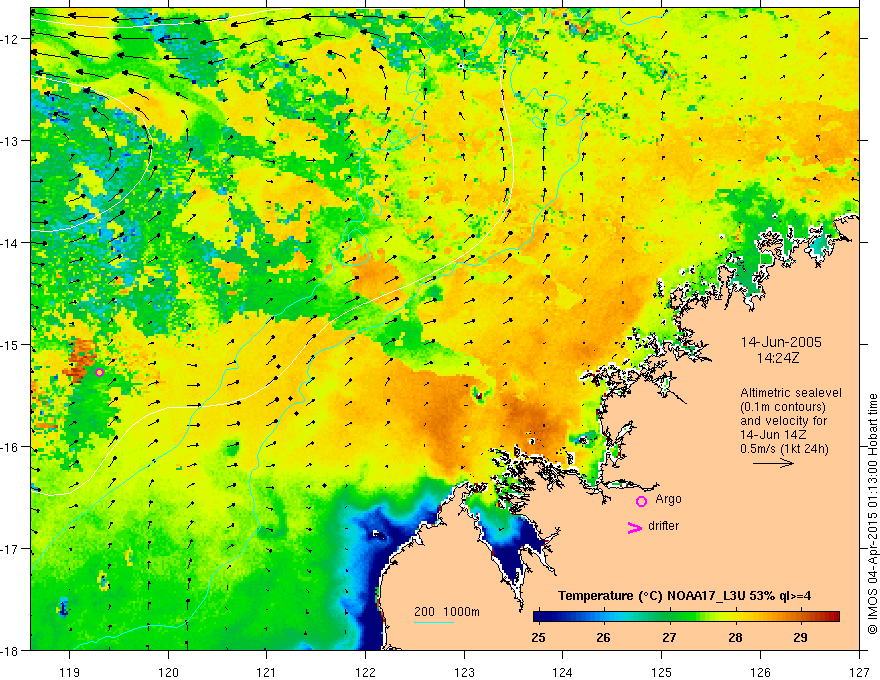This screenshot has height=680, width=880.
Task: Click the 0.5m/s velocity reference arrow
Action: click(773, 463)
